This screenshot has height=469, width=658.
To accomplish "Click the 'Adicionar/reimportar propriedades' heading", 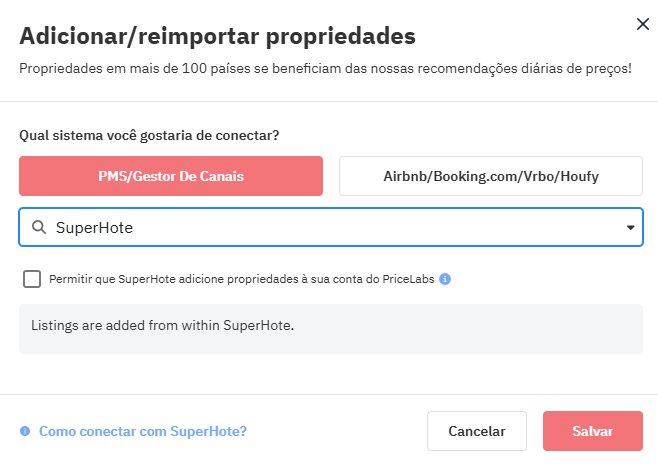I will [x=217, y=37].
